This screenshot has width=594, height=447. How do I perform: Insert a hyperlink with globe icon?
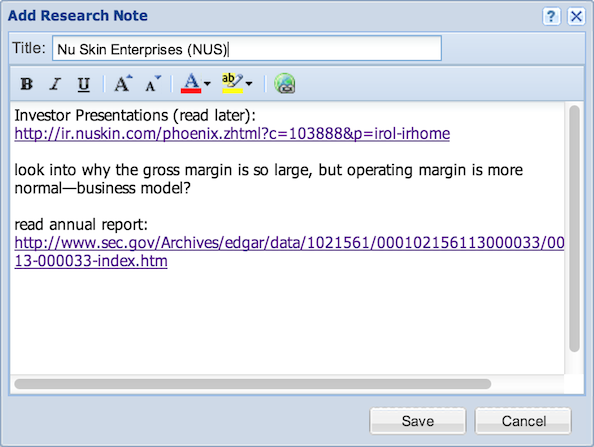click(x=284, y=83)
